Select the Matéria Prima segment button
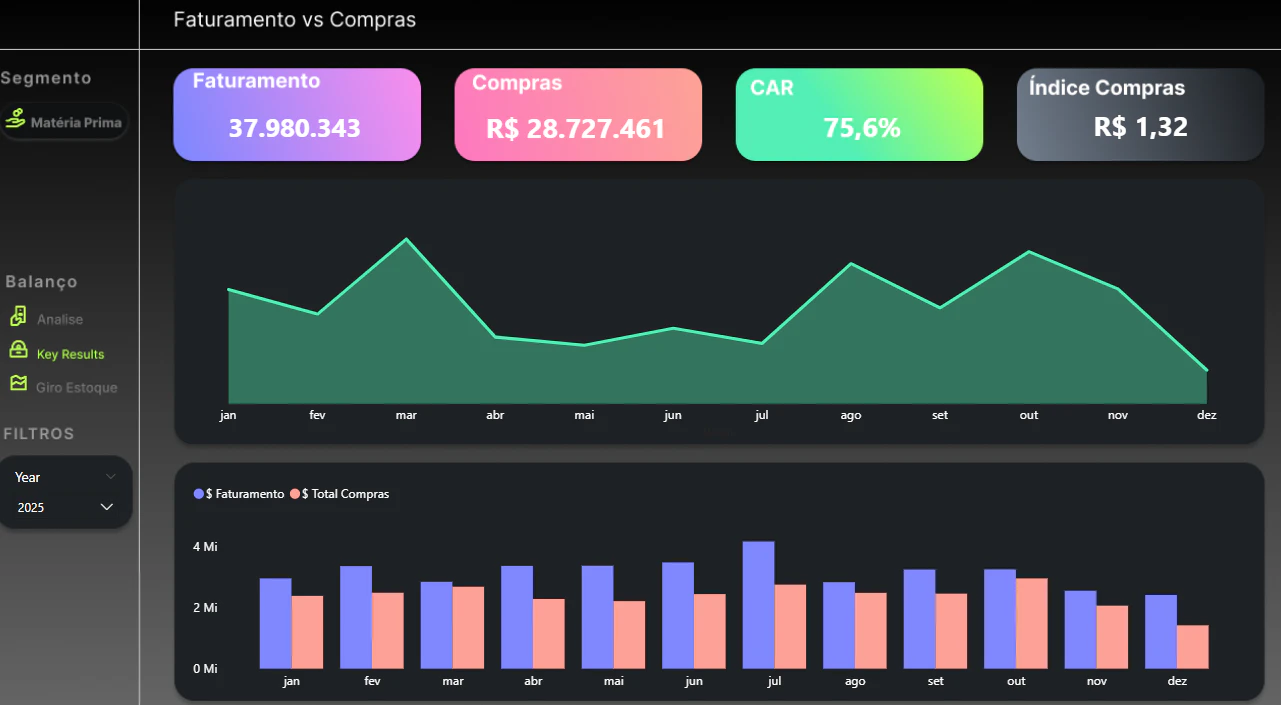 click(64, 122)
